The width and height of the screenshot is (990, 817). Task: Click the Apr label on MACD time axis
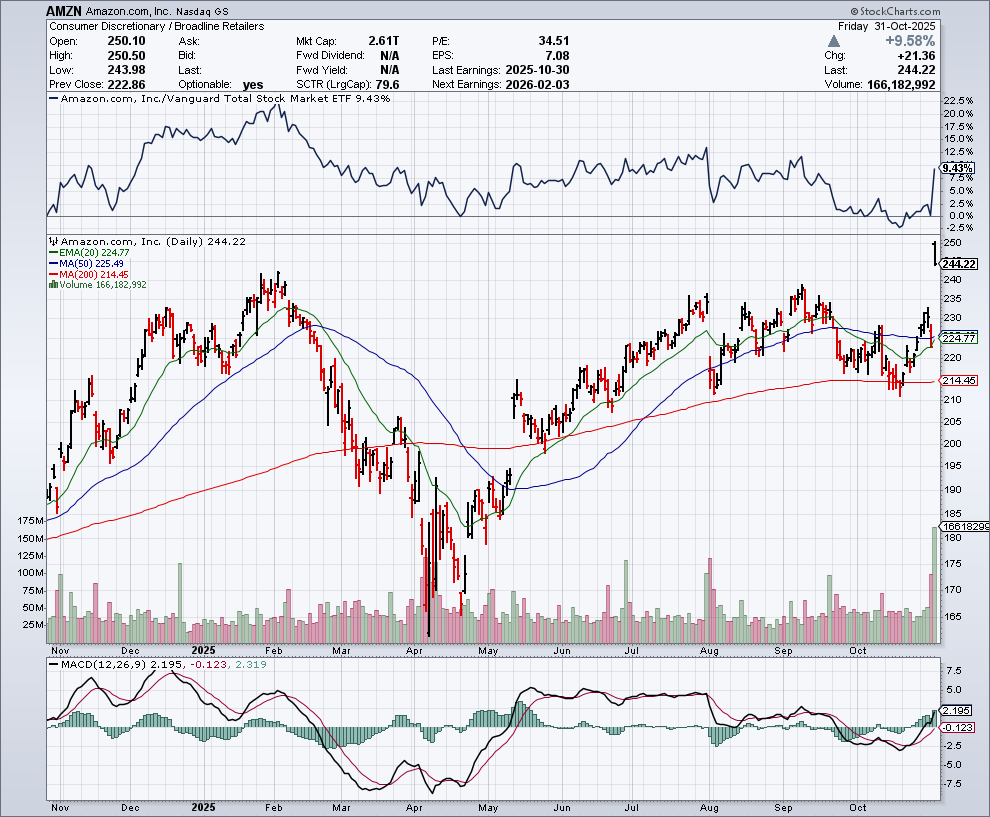414,808
